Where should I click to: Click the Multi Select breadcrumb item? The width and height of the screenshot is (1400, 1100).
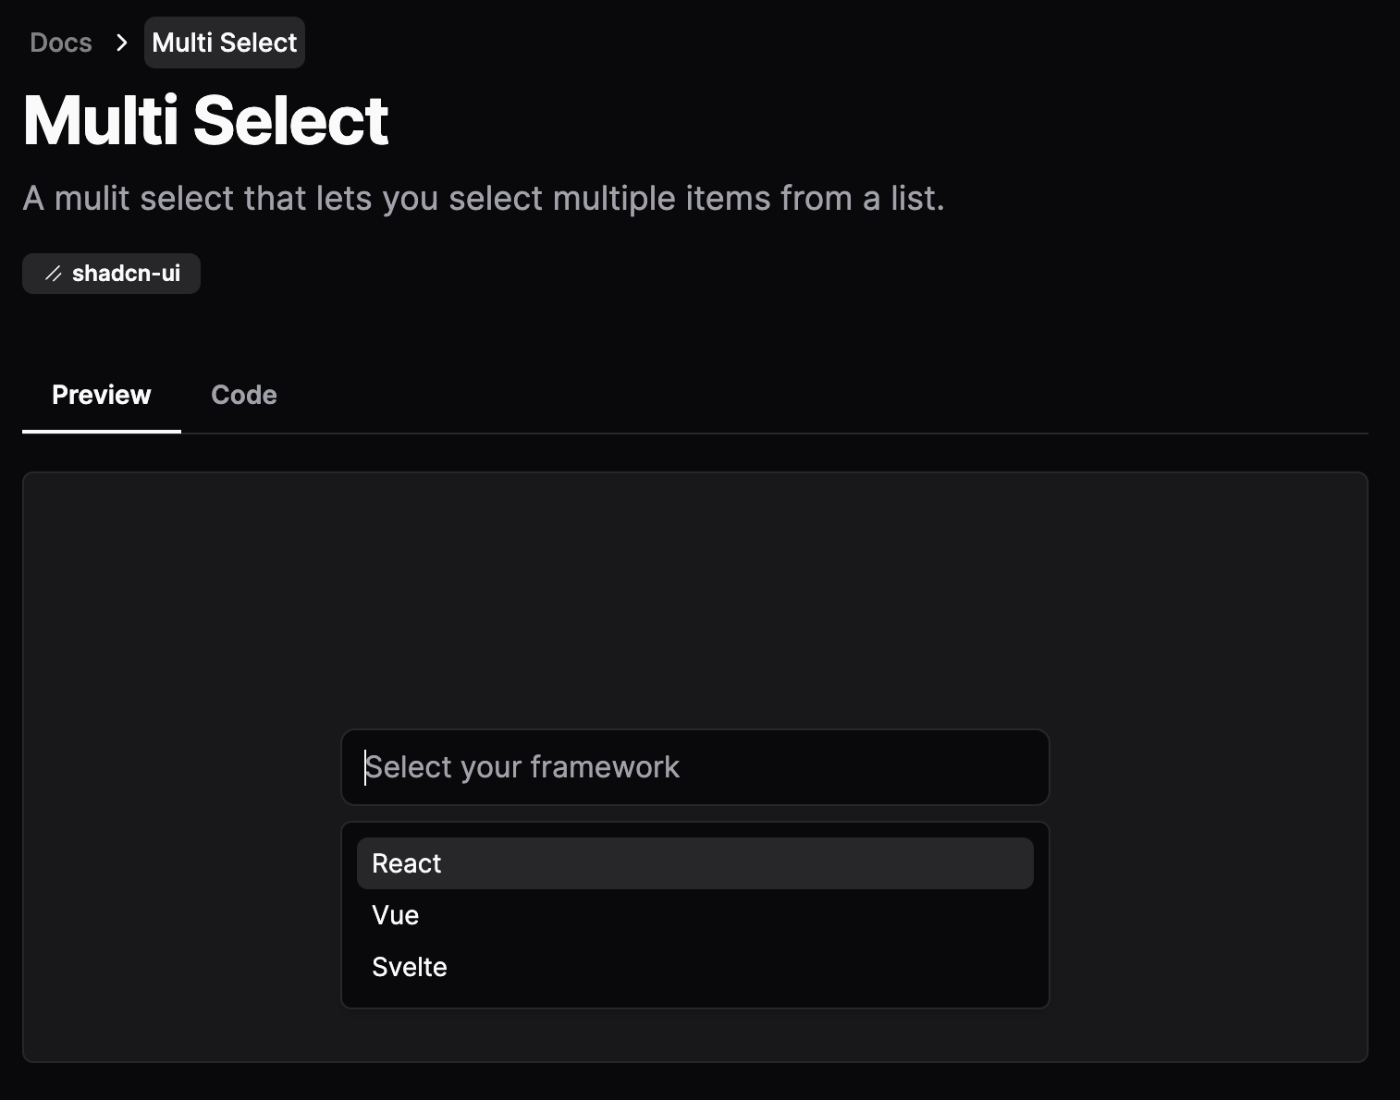pyautogui.click(x=224, y=43)
